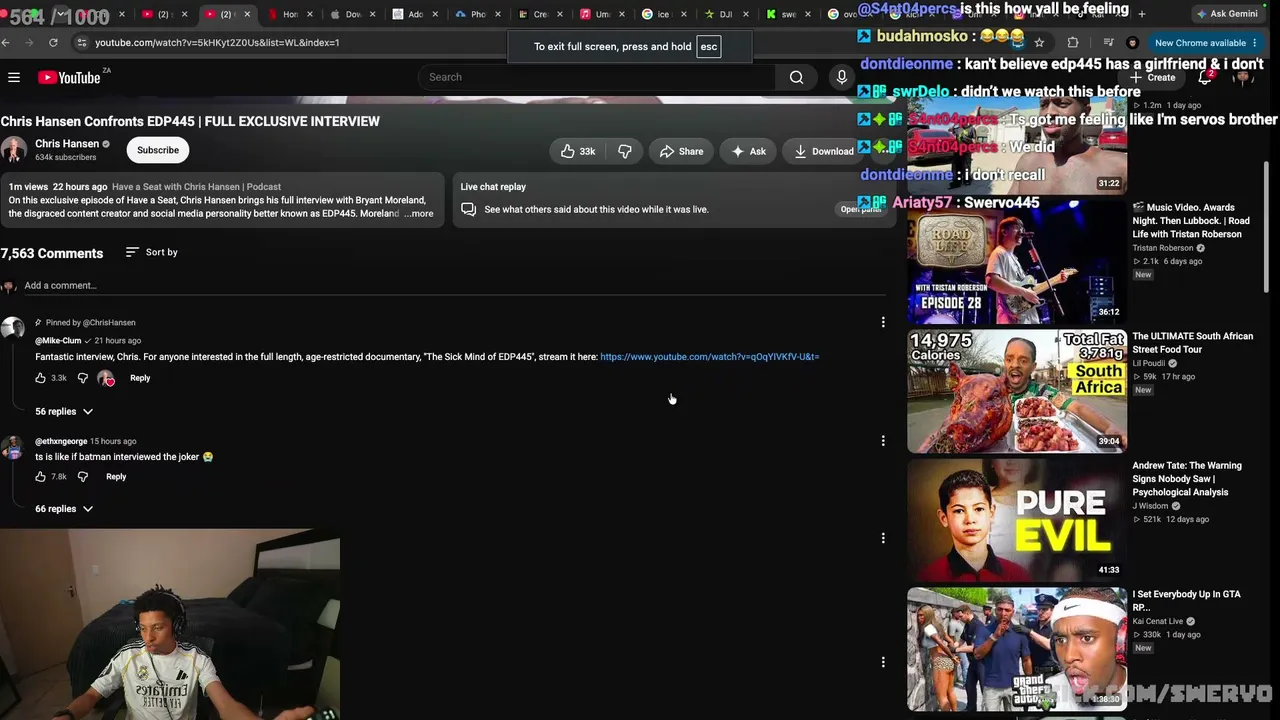Image resolution: width=1280 pixels, height=720 pixels.
Task: Open the ULTIMATE South African Street Food Tour title
Action: click(x=1192, y=343)
